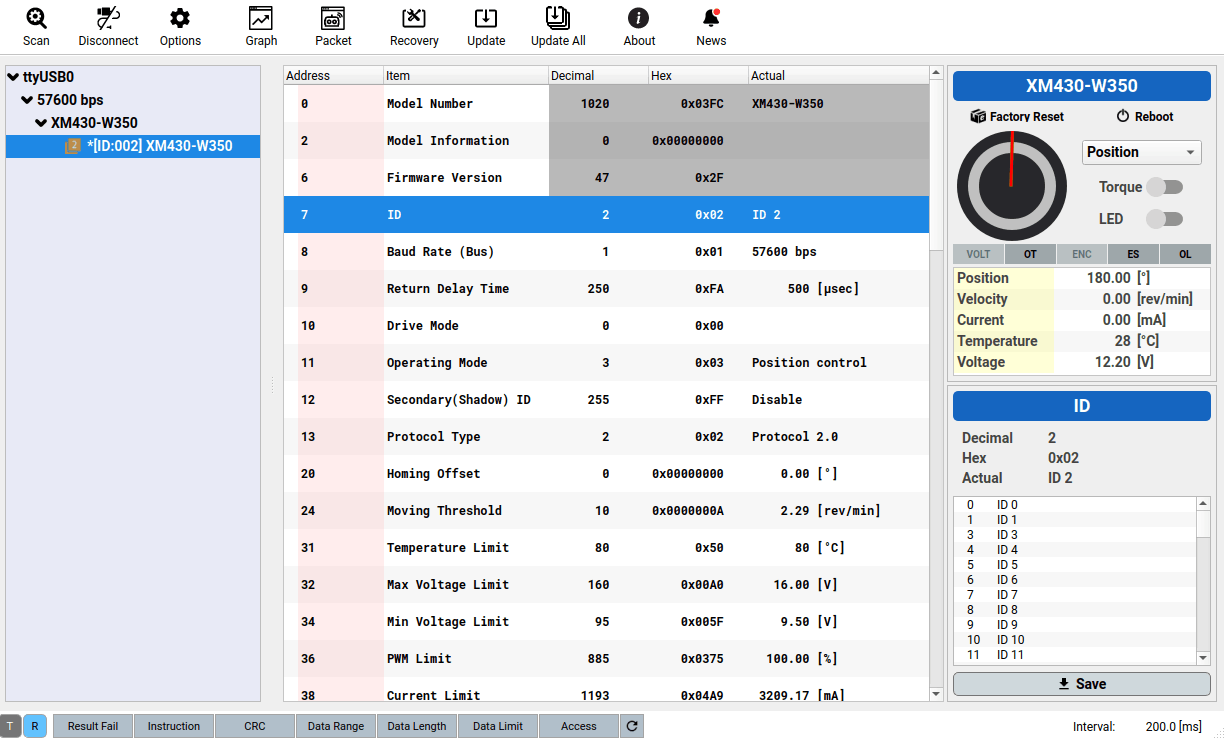Click the ES error indicator
1224x740 pixels.
point(1133,254)
